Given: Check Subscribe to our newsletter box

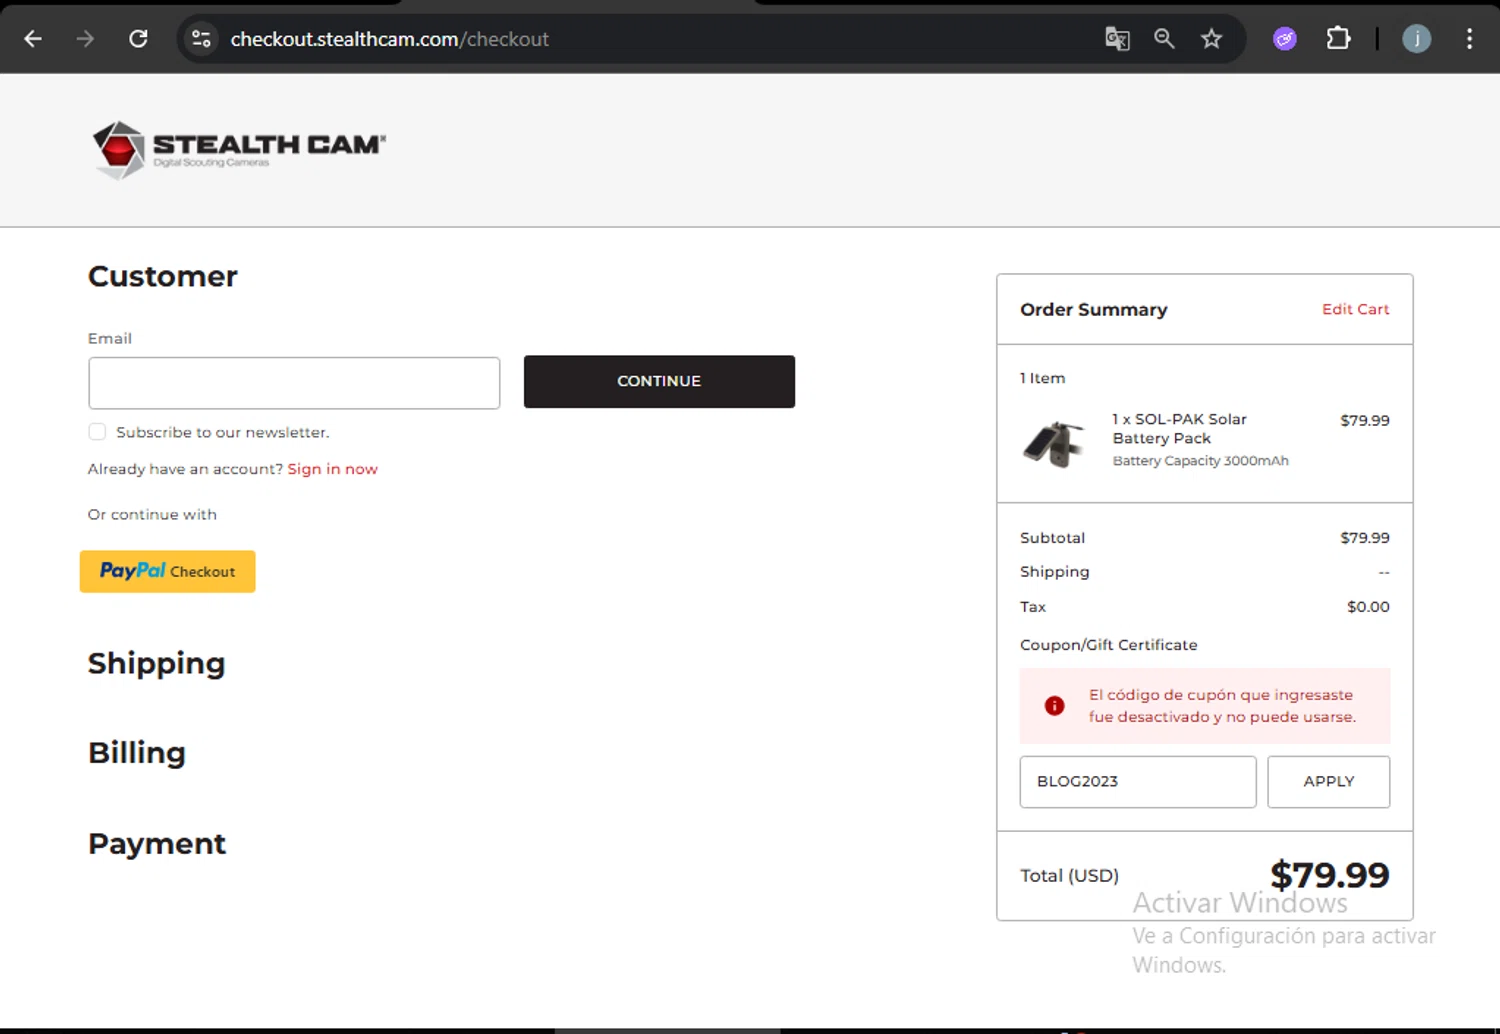Looking at the screenshot, I should (97, 432).
